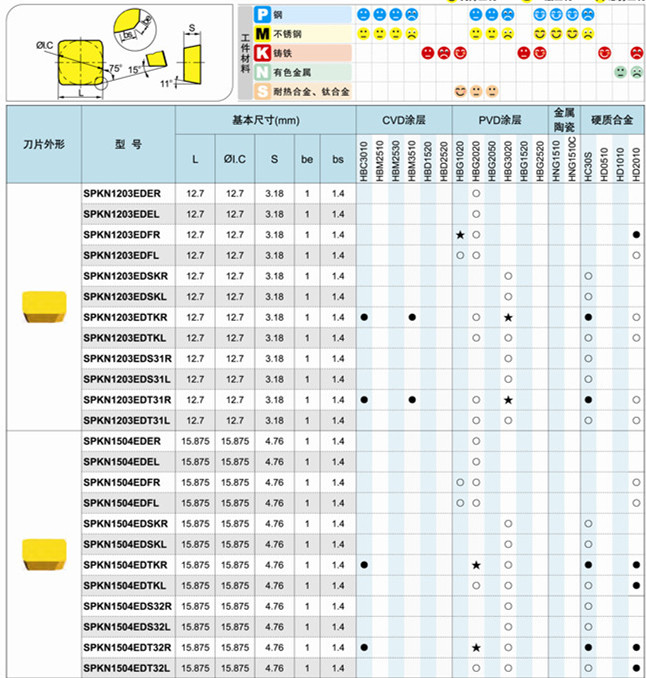
Task: Click the star marker in SPKN1203EDTKR row
Action: pos(508,317)
